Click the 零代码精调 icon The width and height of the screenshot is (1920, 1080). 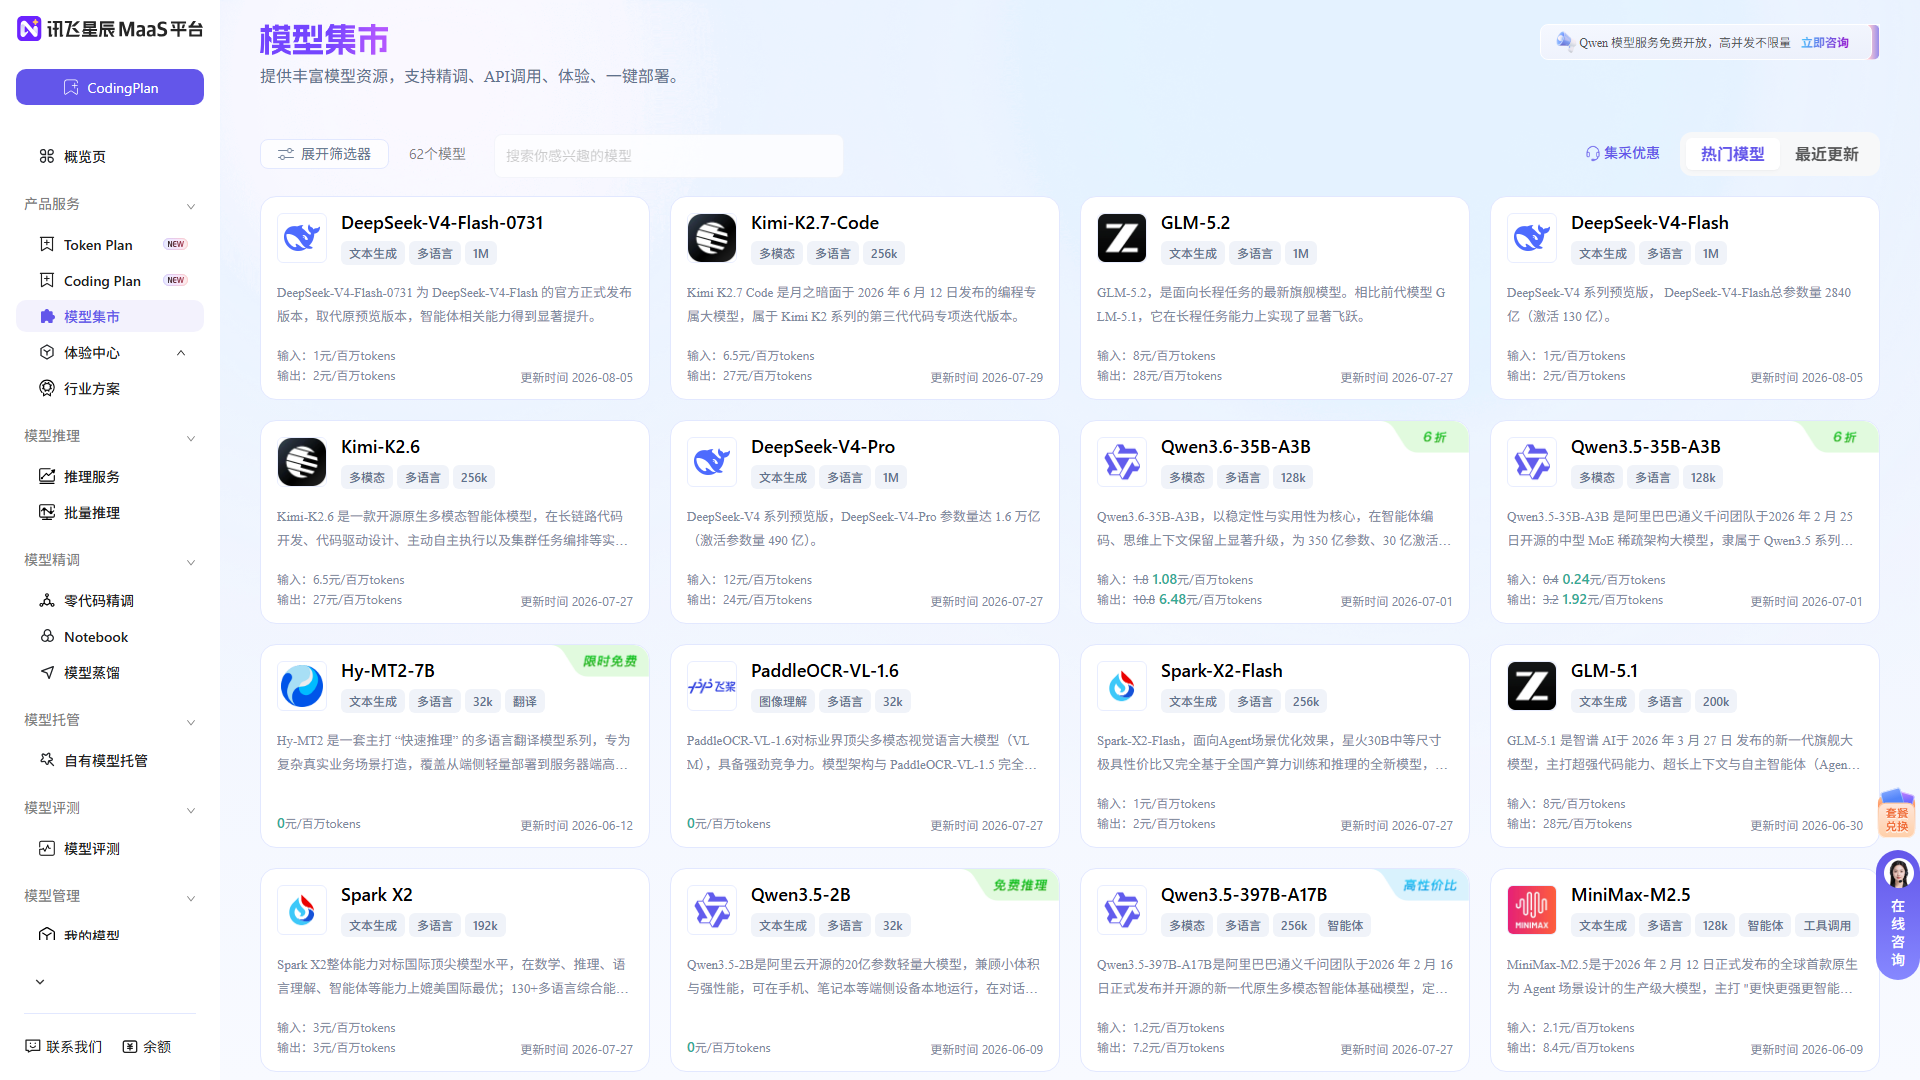pos(47,600)
